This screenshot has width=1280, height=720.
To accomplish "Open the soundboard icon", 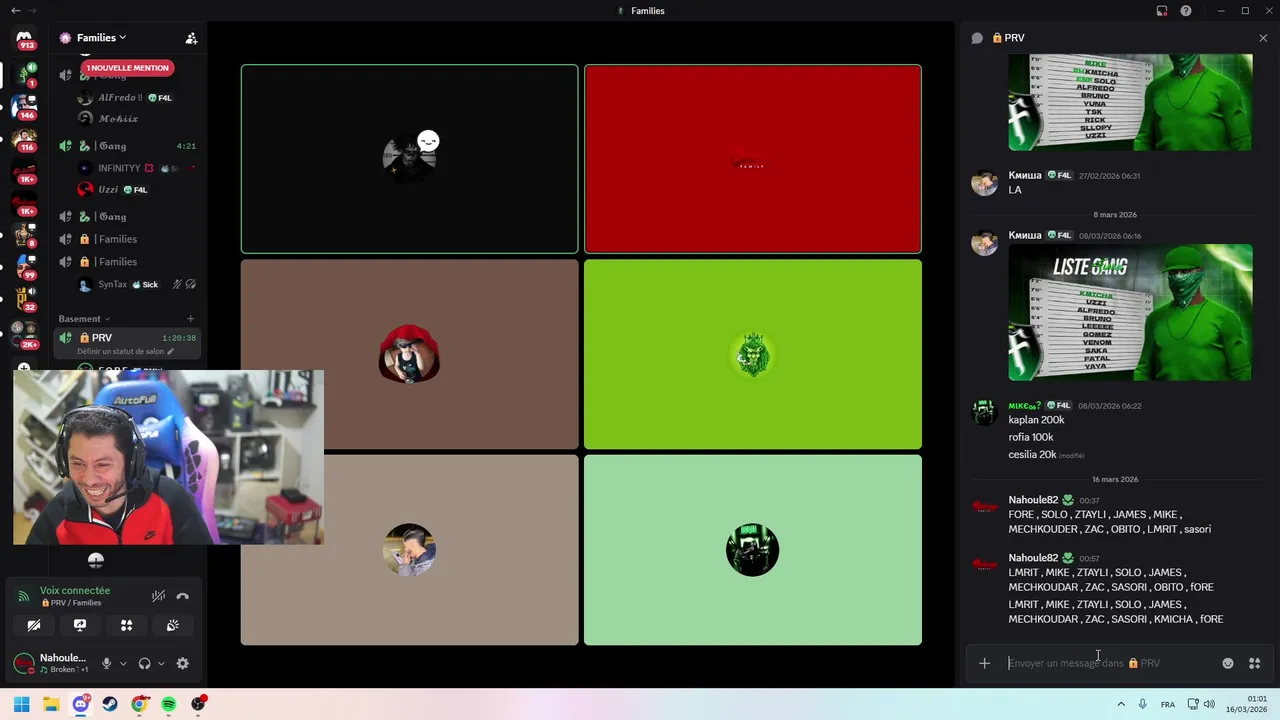I will pyautogui.click(x=172, y=625).
